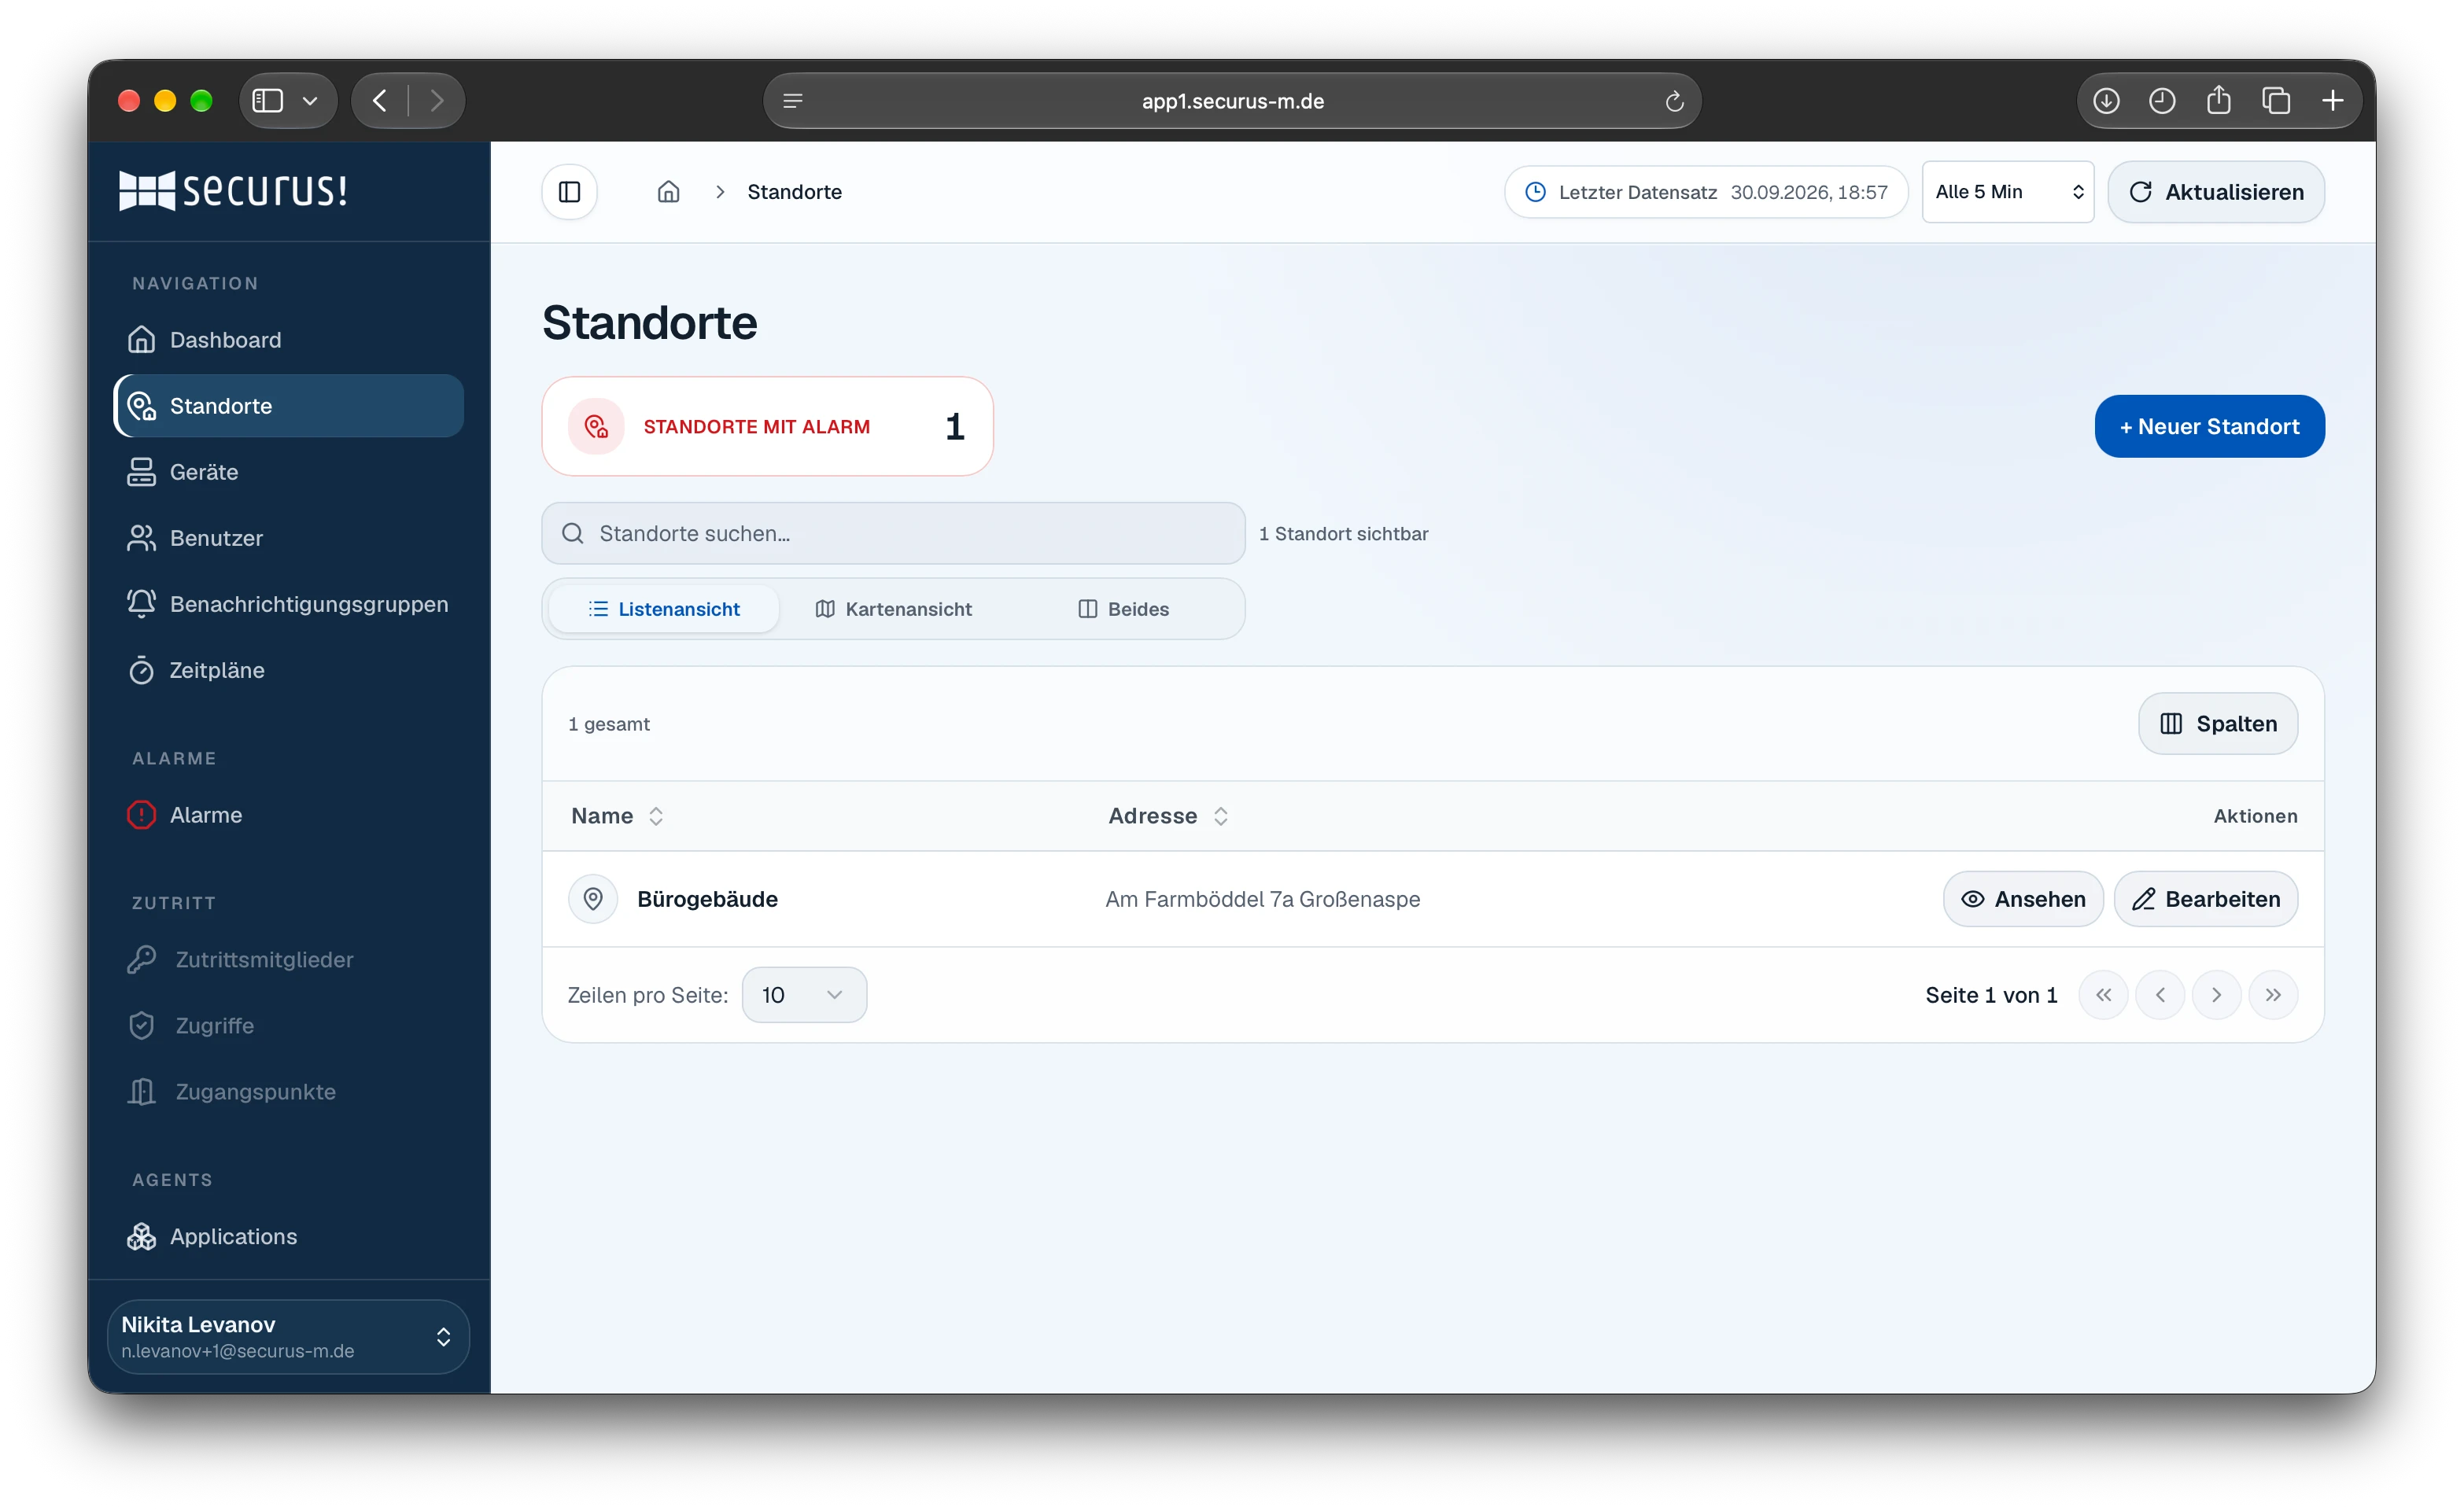Viewport: 2464px width, 1510px height.
Task: Click Ansehen for Bürogebäude
Action: (x=2023, y=899)
